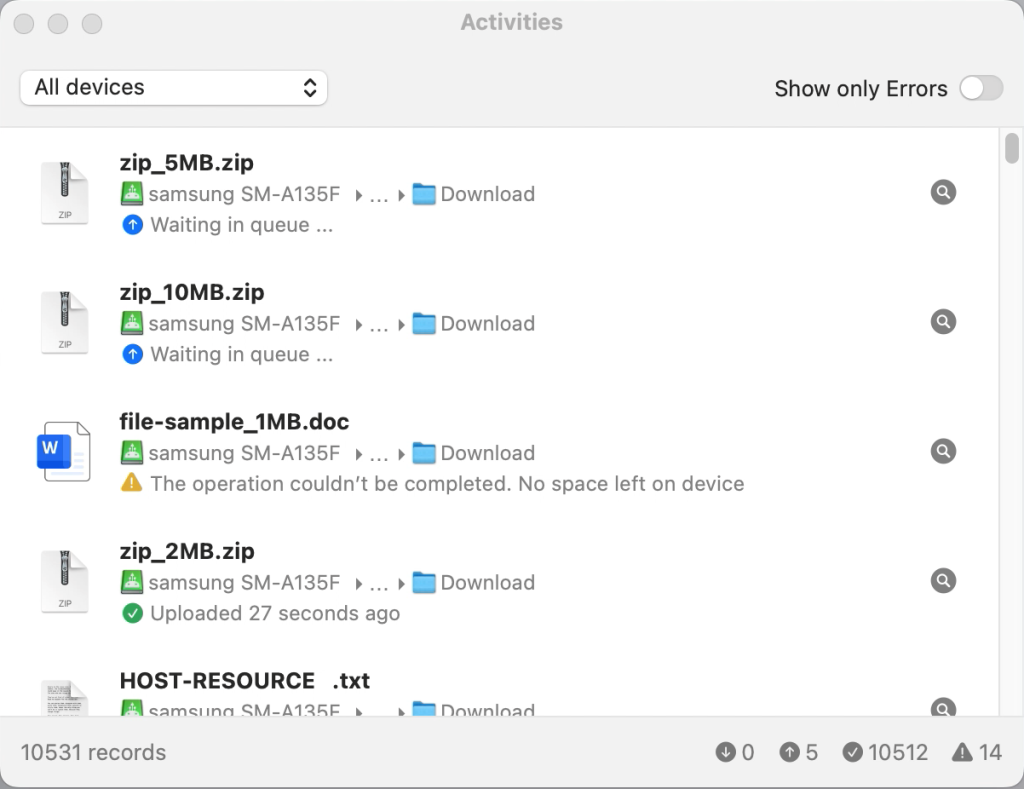1024x789 pixels.
Task: Click the scrollbar on the right edge
Action: click(x=1010, y=150)
